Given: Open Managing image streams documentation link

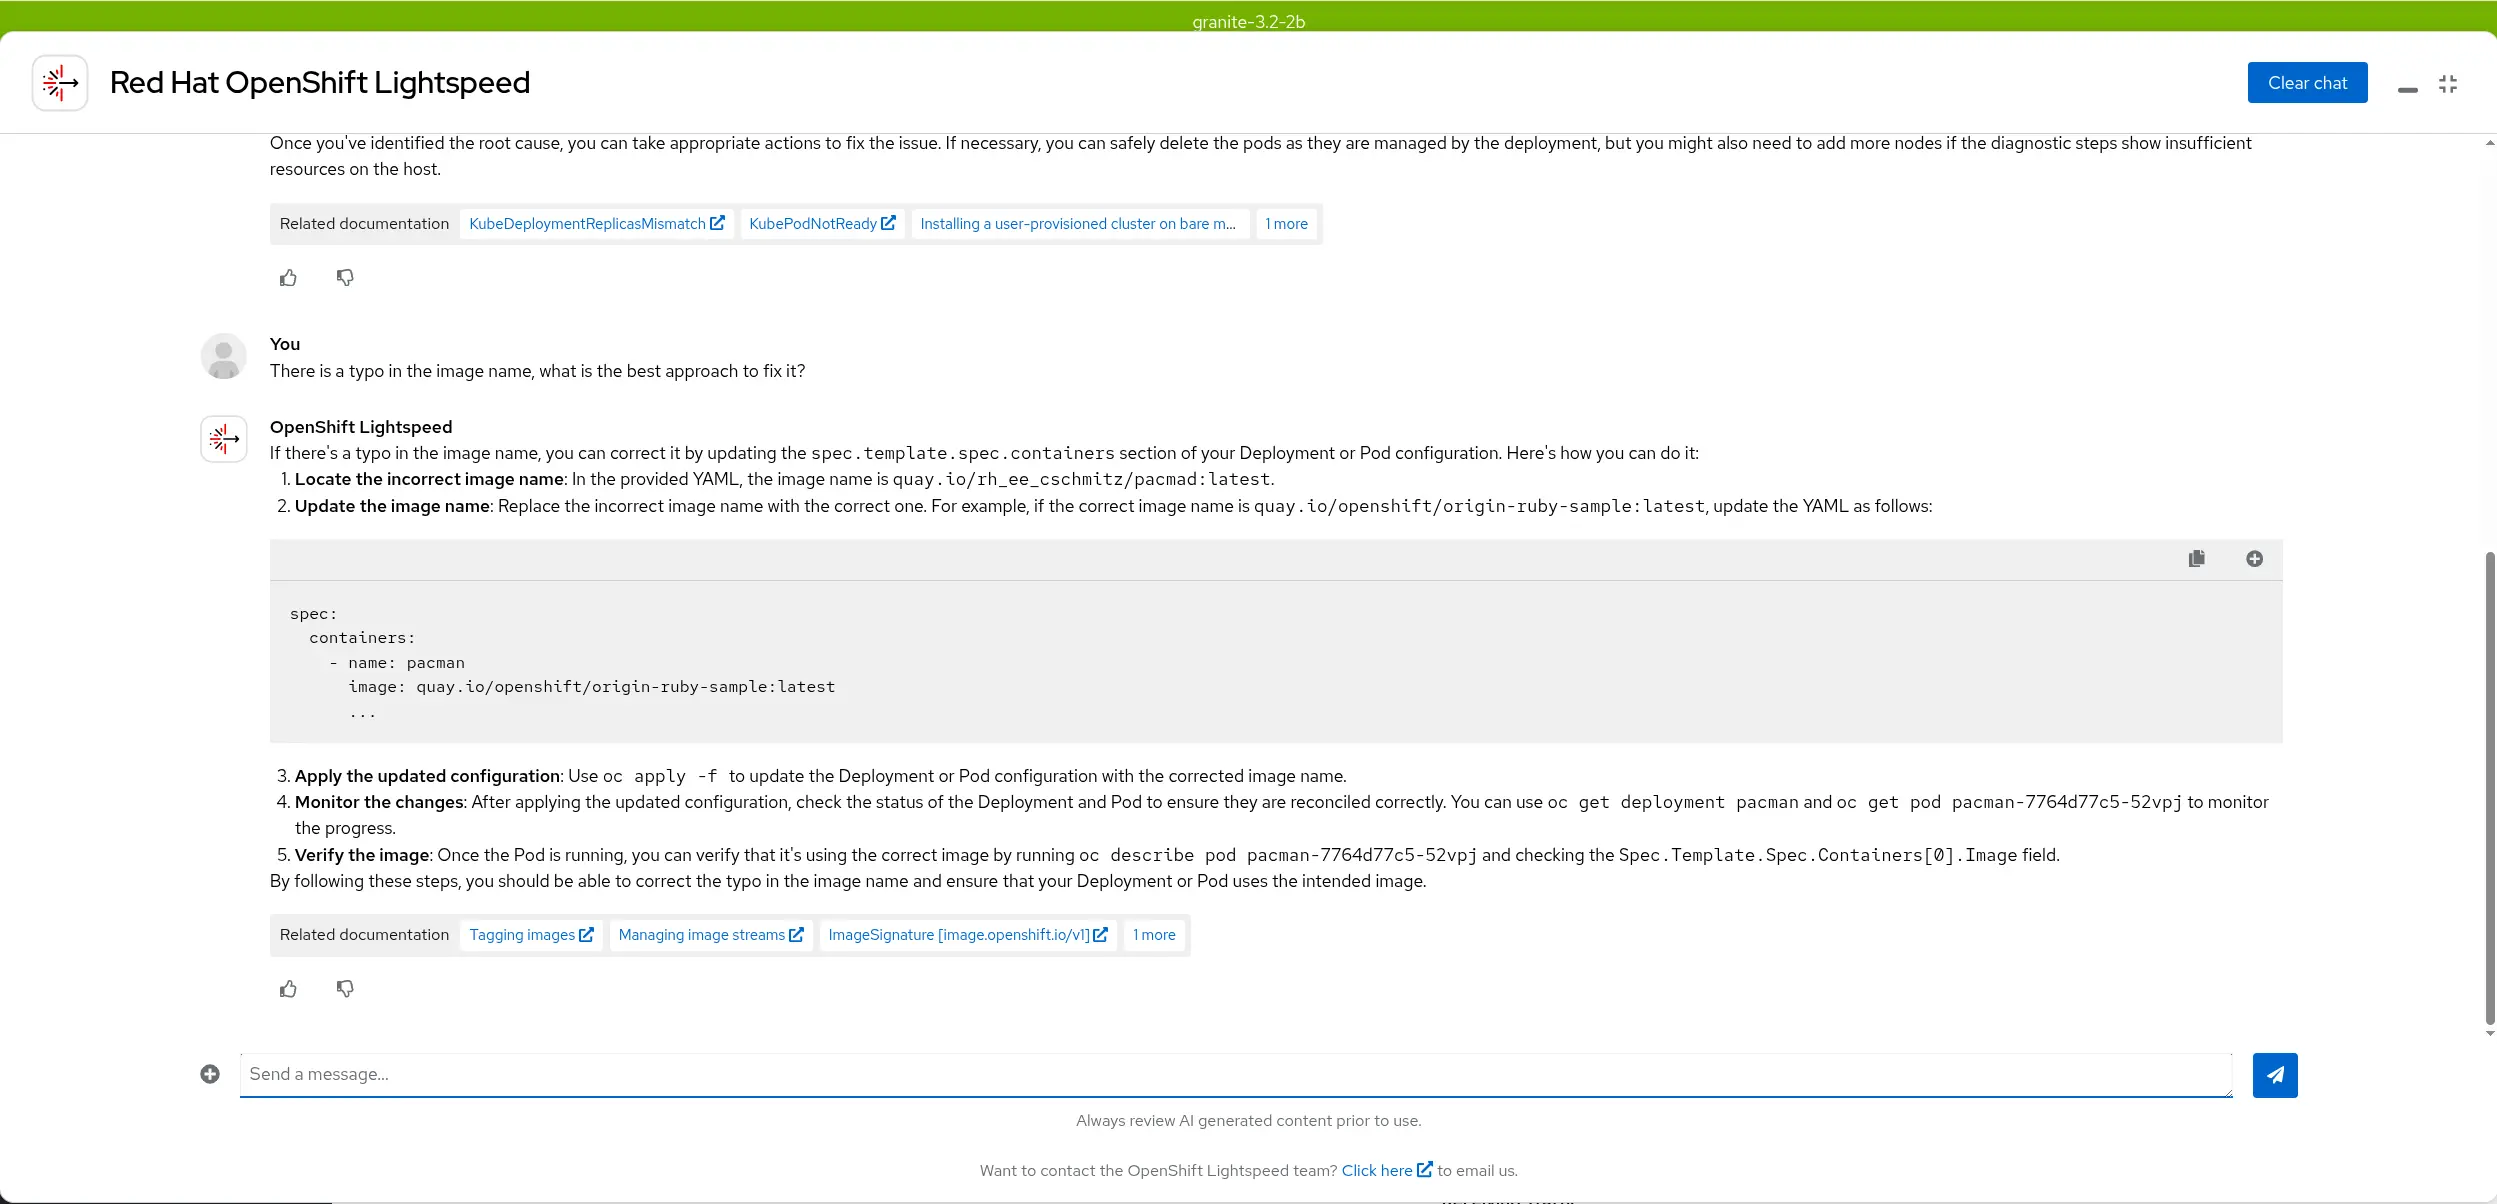Looking at the screenshot, I should pyautogui.click(x=711, y=935).
